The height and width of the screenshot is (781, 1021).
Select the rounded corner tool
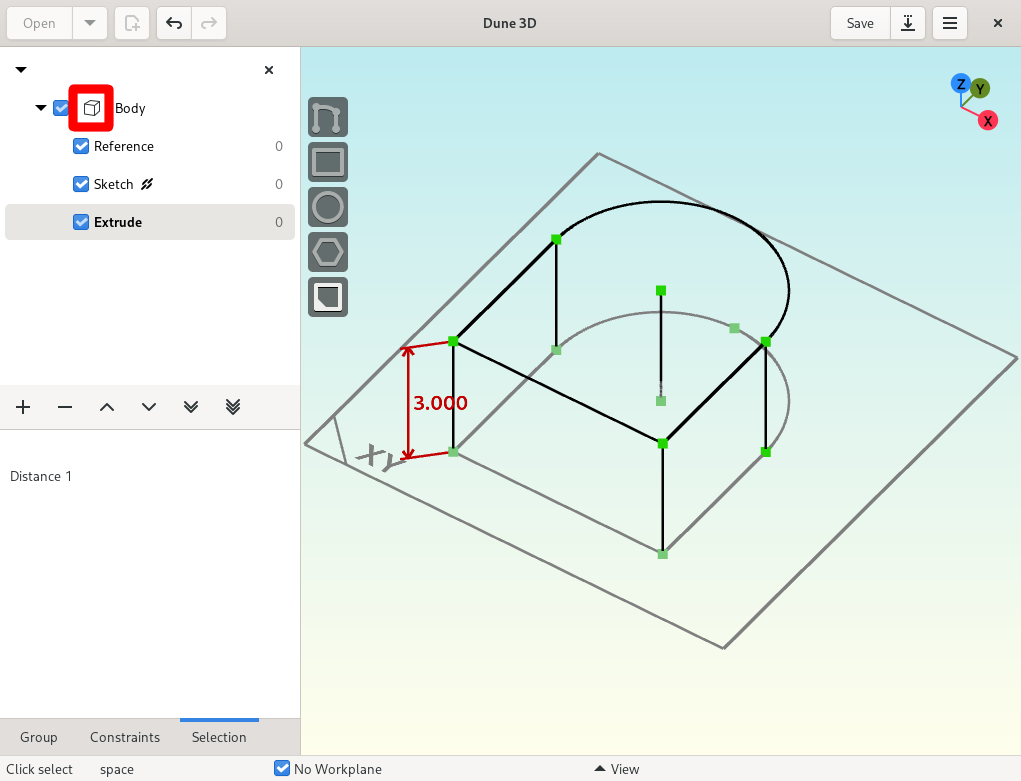coord(328,297)
